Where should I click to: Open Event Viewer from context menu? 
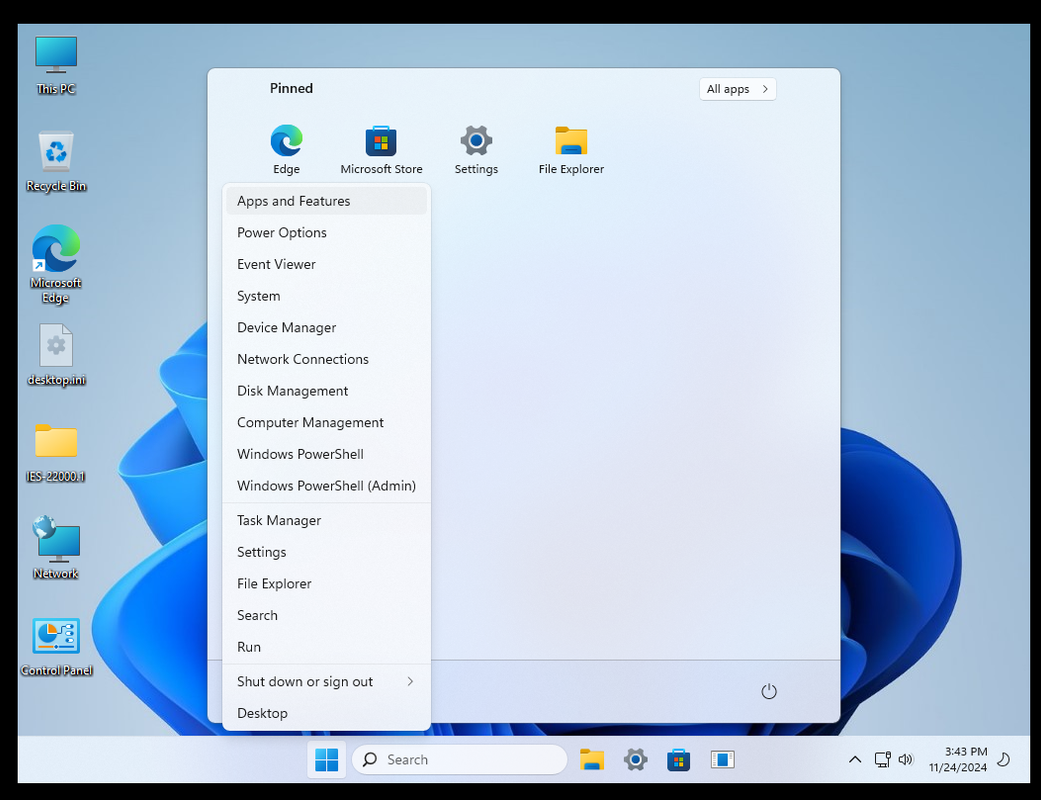tap(326, 264)
